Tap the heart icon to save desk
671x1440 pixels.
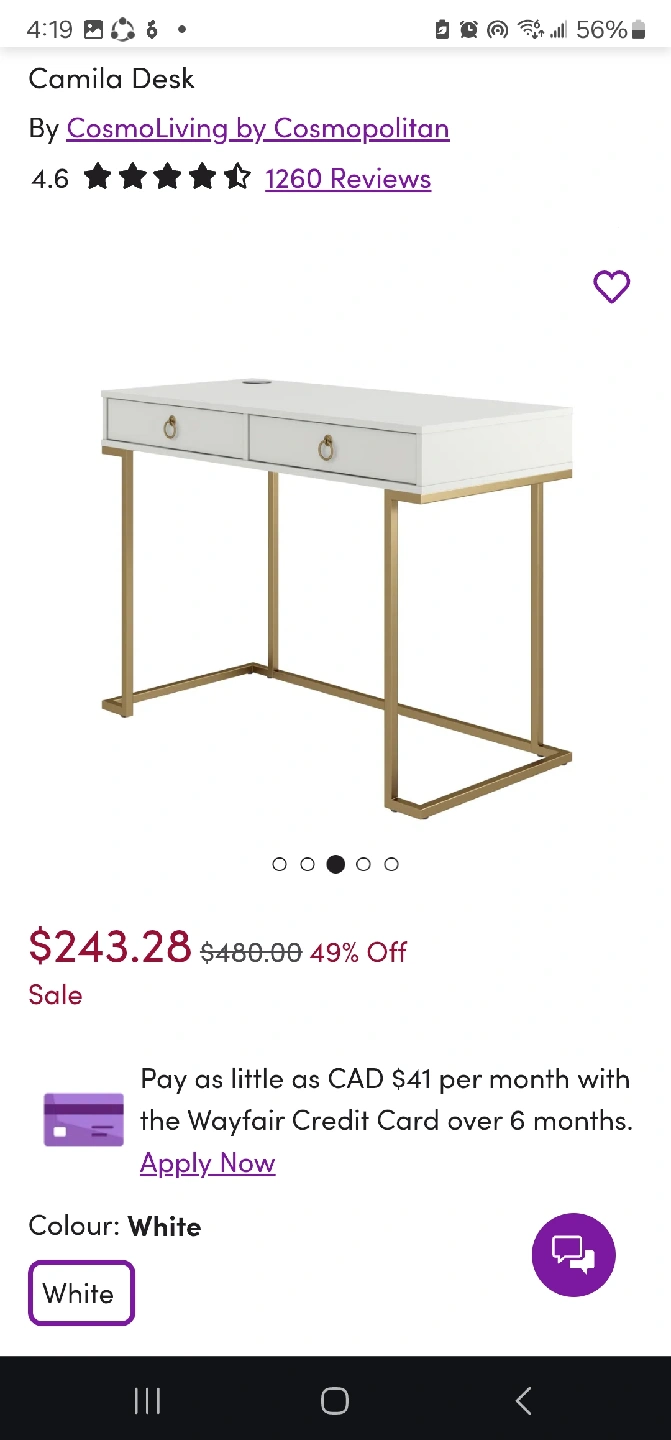click(612, 287)
